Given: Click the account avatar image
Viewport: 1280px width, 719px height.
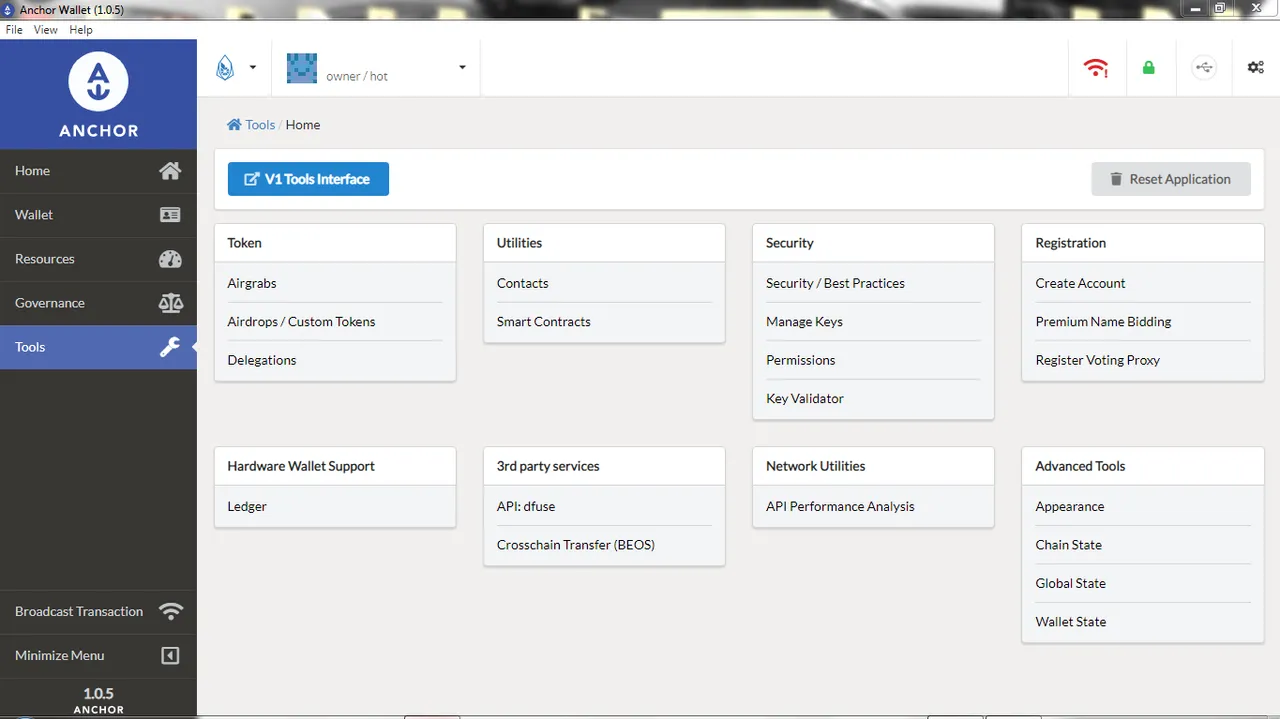Looking at the screenshot, I should point(302,68).
